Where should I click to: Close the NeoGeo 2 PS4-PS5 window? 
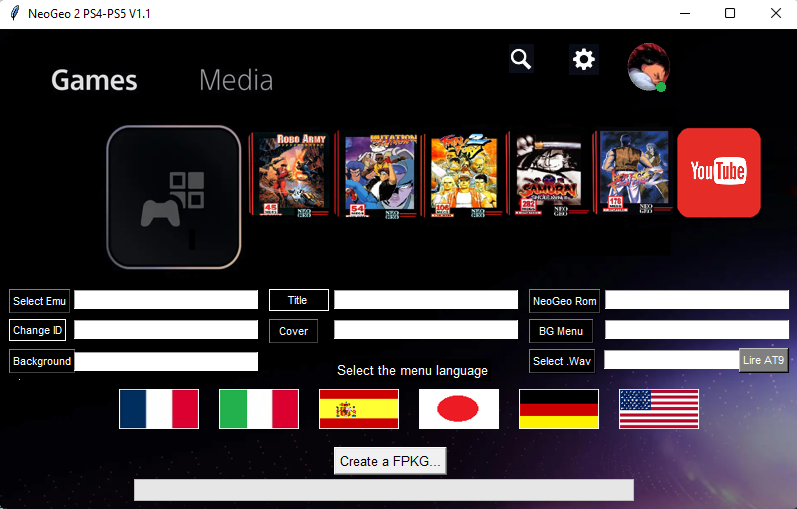click(x=776, y=14)
